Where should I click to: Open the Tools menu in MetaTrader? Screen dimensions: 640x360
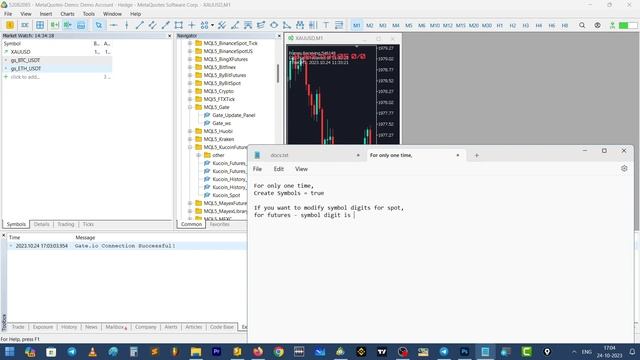tap(89, 14)
